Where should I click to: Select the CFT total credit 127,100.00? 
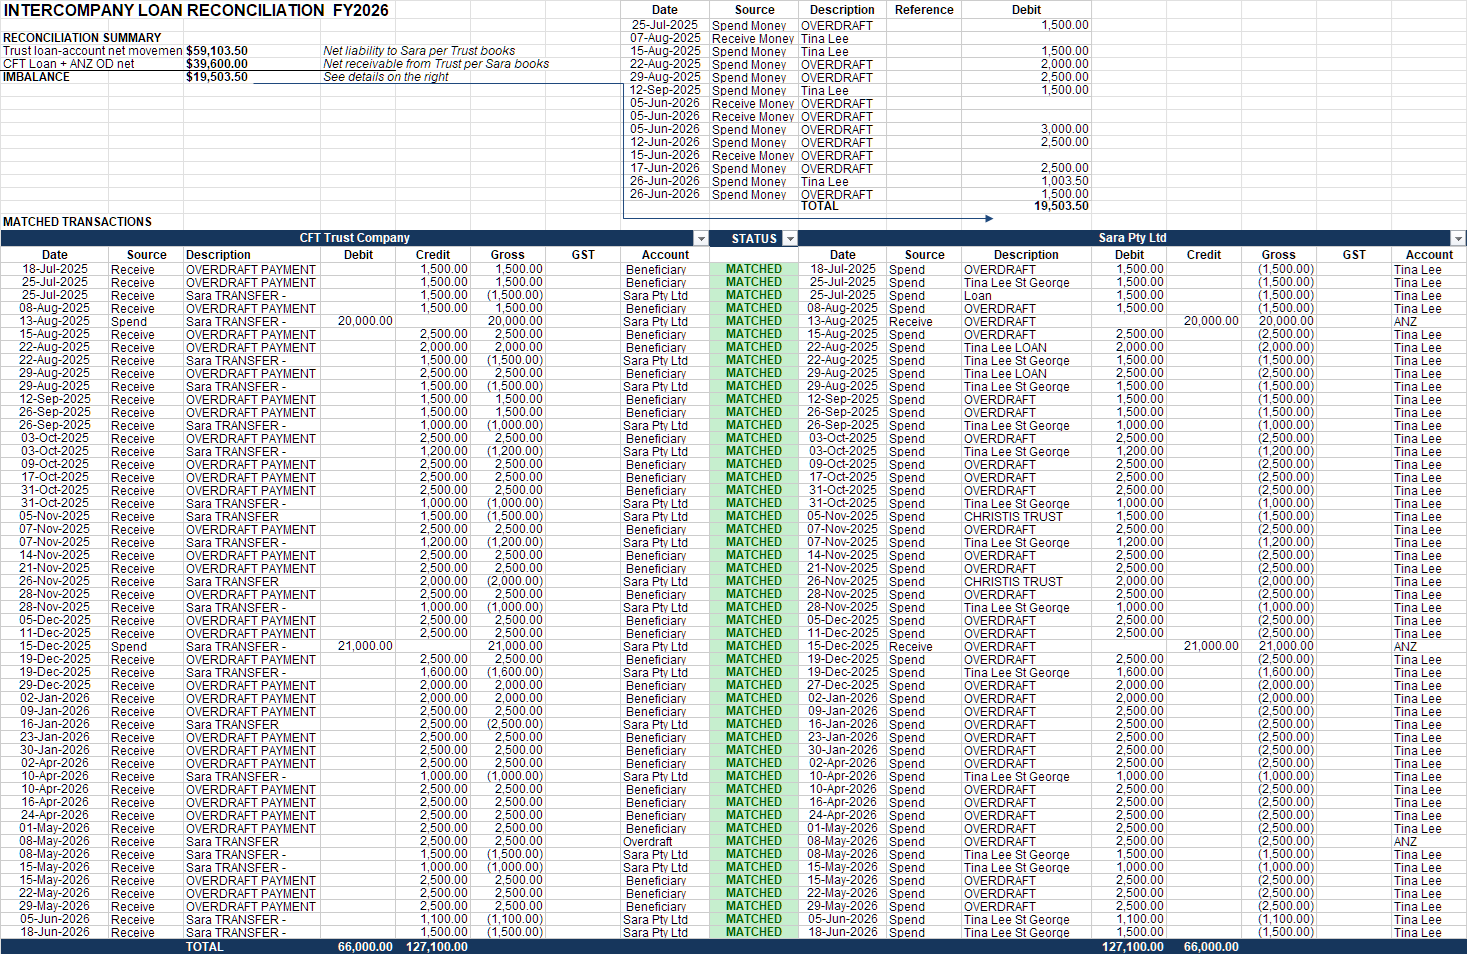coord(437,947)
